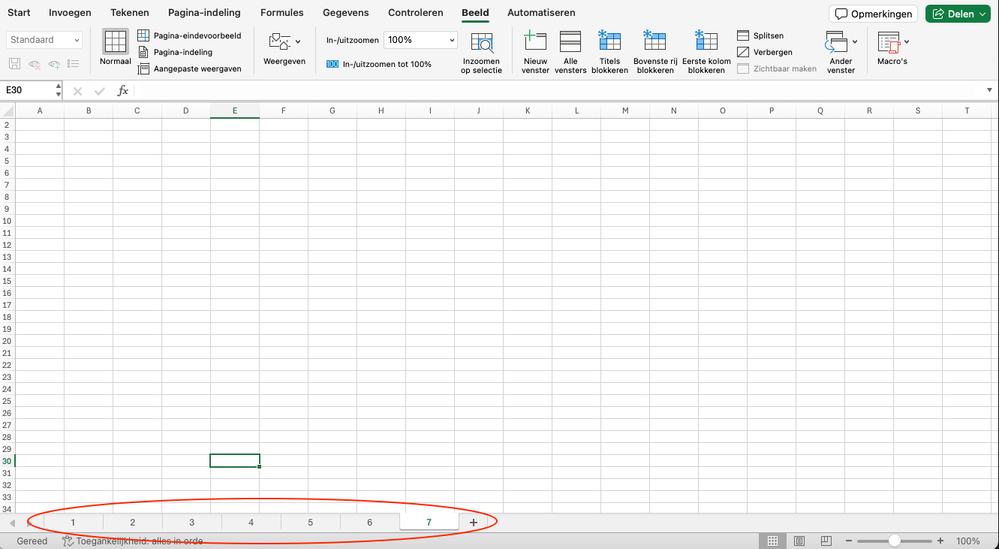Switch to Page Break Preview in status bar
Image resolution: width=999 pixels, height=549 pixels.
(826, 541)
